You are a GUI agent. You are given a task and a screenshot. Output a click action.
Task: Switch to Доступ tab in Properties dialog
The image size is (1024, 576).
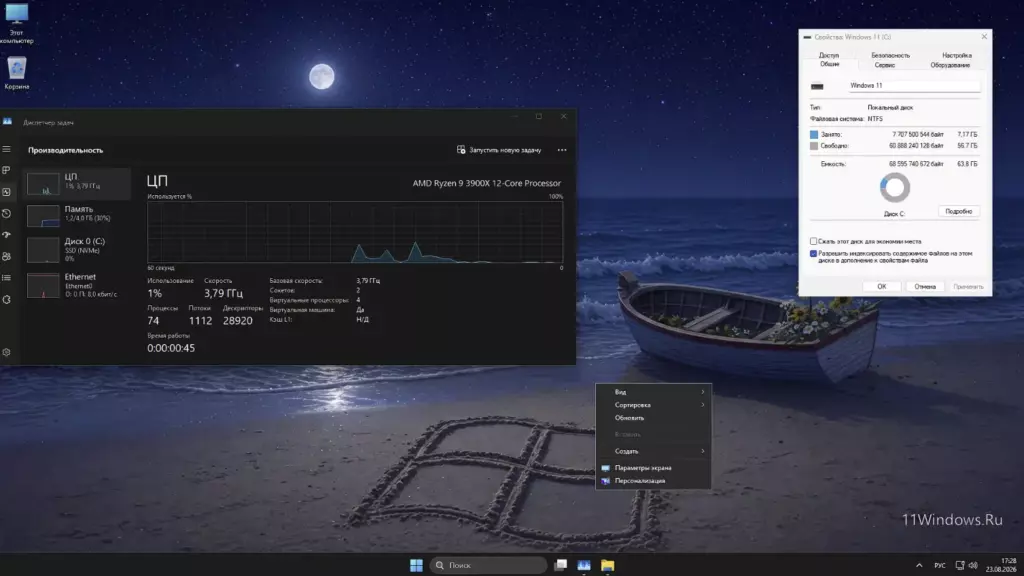pyautogui.click(x=829, y=56)
